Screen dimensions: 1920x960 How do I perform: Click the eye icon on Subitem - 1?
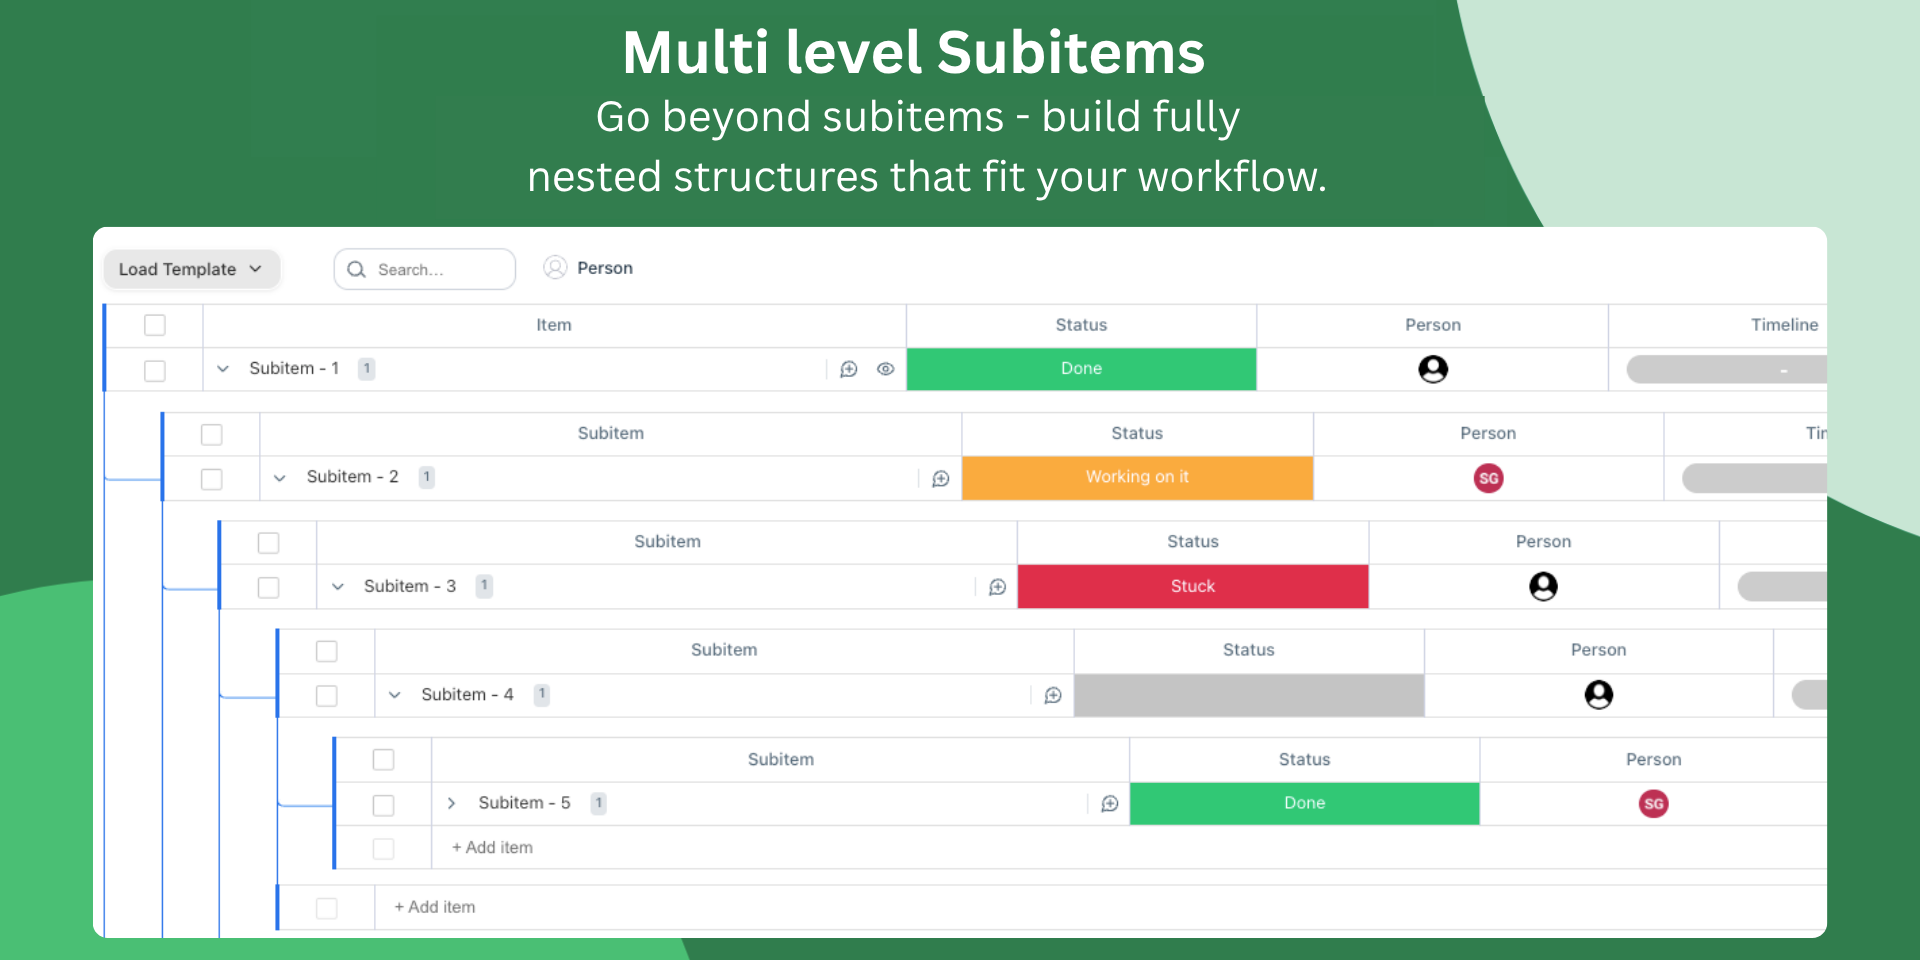point(885,369)
